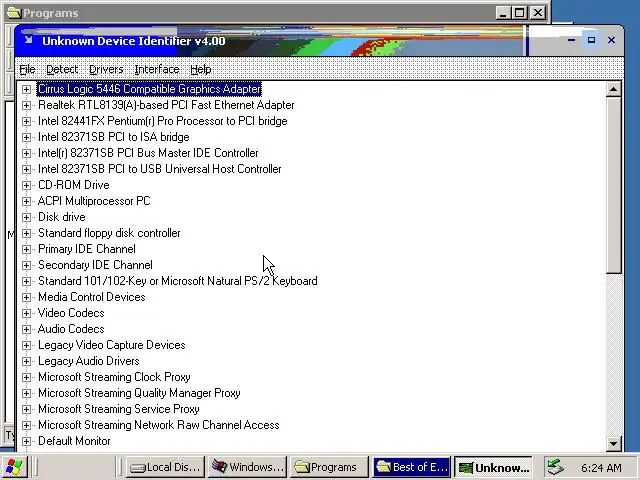This screenshot has height=480, width=640.
Task: Open the Interface menu
Action: coord(157,69)
